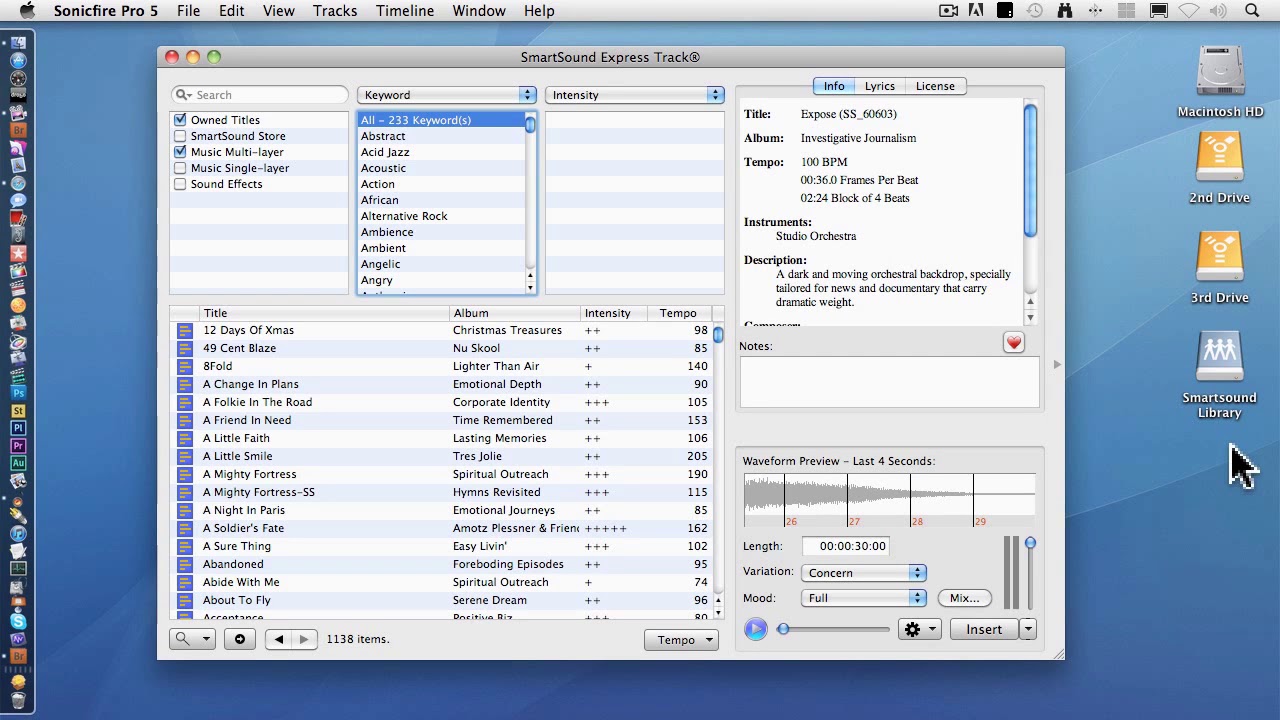Viewport: 1280px width, 720px height.
Task: Click the volume level slider knob
Action: tap(1030, 543)
